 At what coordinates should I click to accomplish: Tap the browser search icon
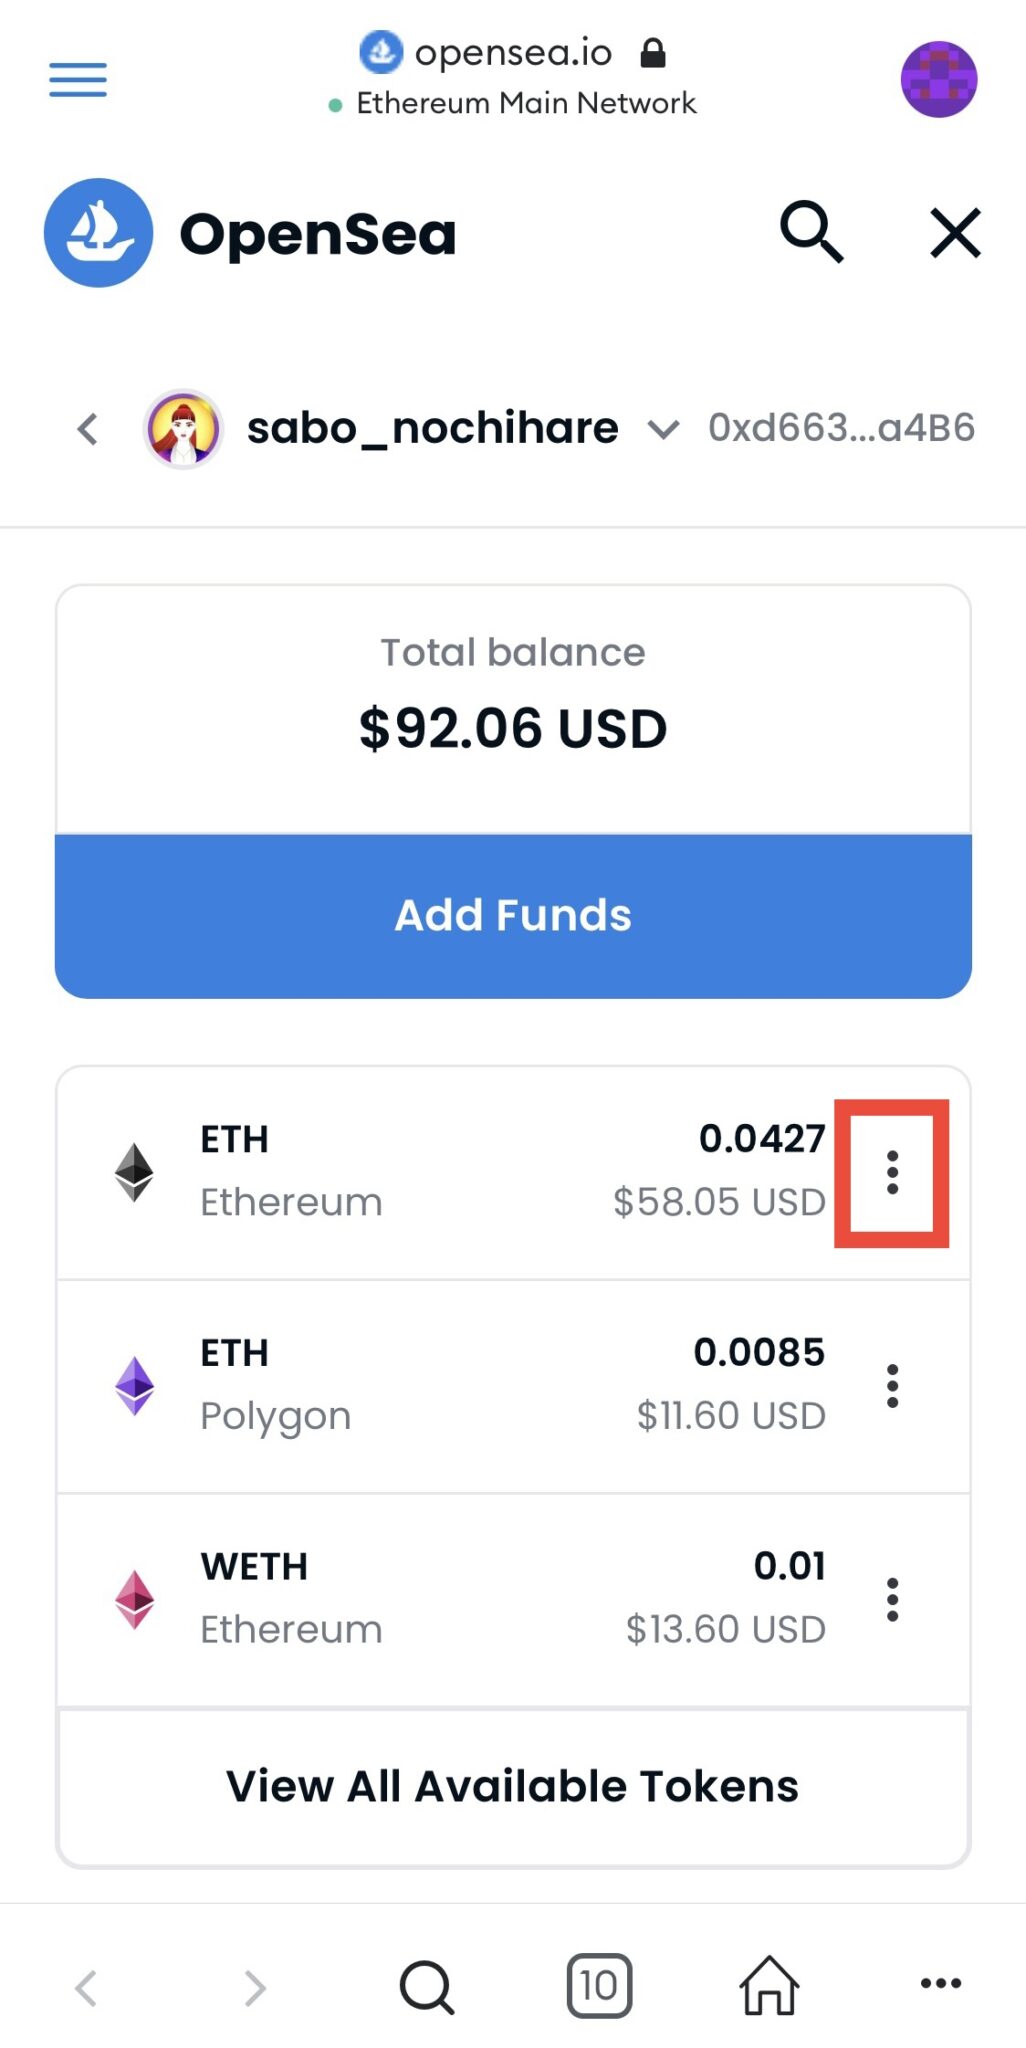(x=427, y=1986)
